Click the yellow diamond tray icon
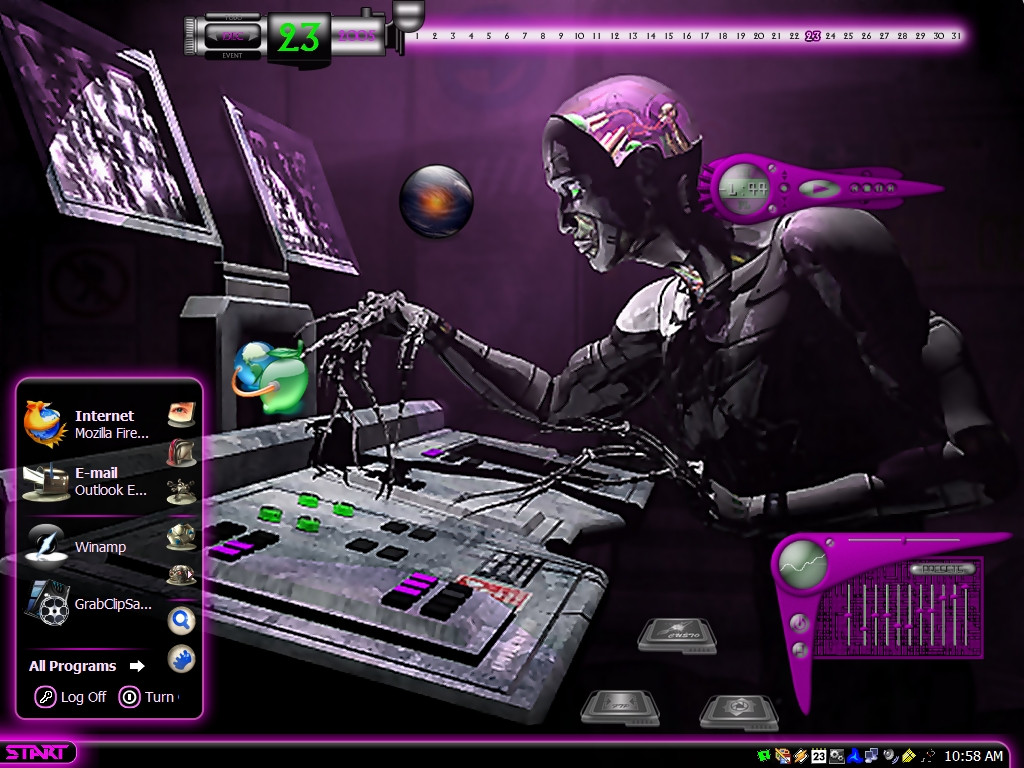The width and height of the screenshot is (1024, 768). click(x=908, y=756)
